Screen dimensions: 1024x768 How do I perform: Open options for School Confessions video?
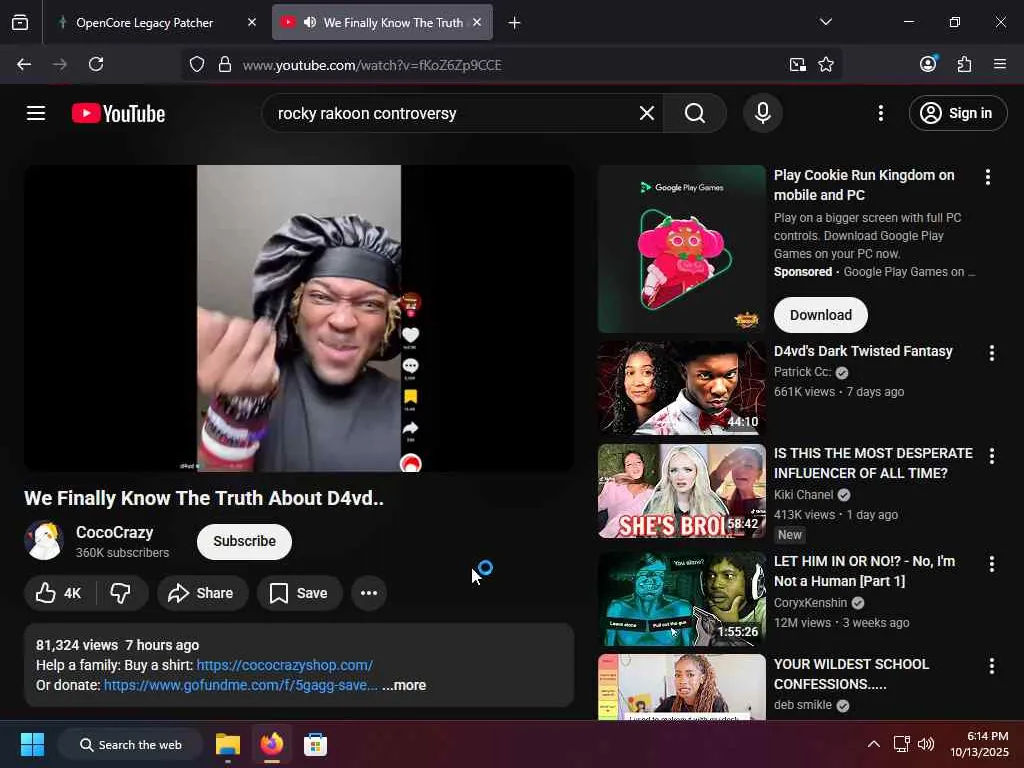tap(991, 666)
